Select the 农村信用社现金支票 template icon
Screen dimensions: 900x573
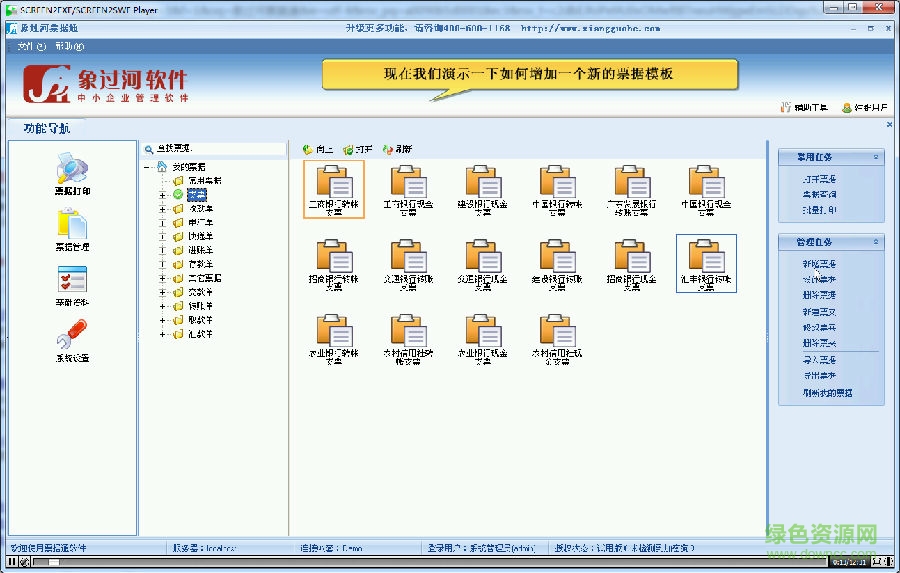tap(557, 333)
